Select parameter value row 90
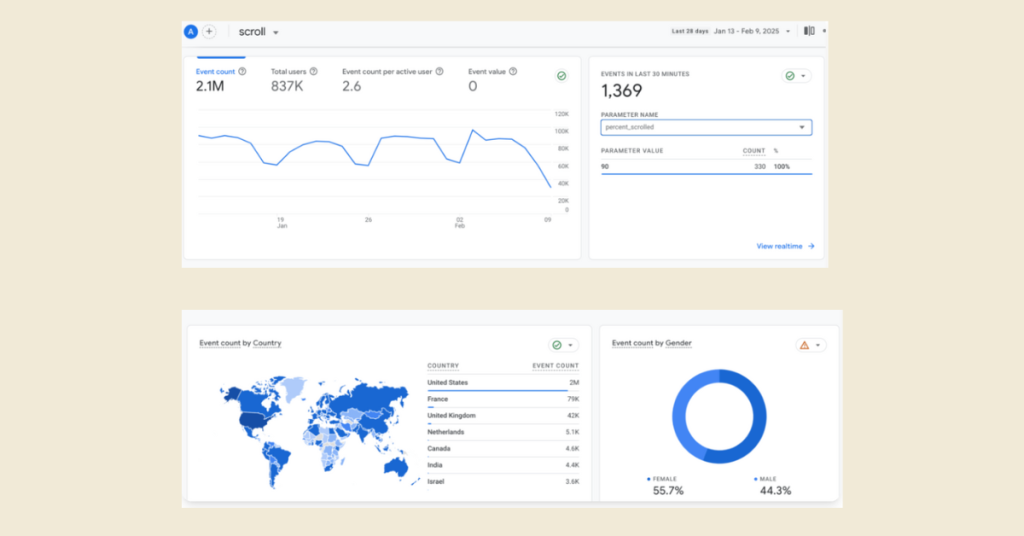Viewport: 1024px width, 536px height. point(706,166)
